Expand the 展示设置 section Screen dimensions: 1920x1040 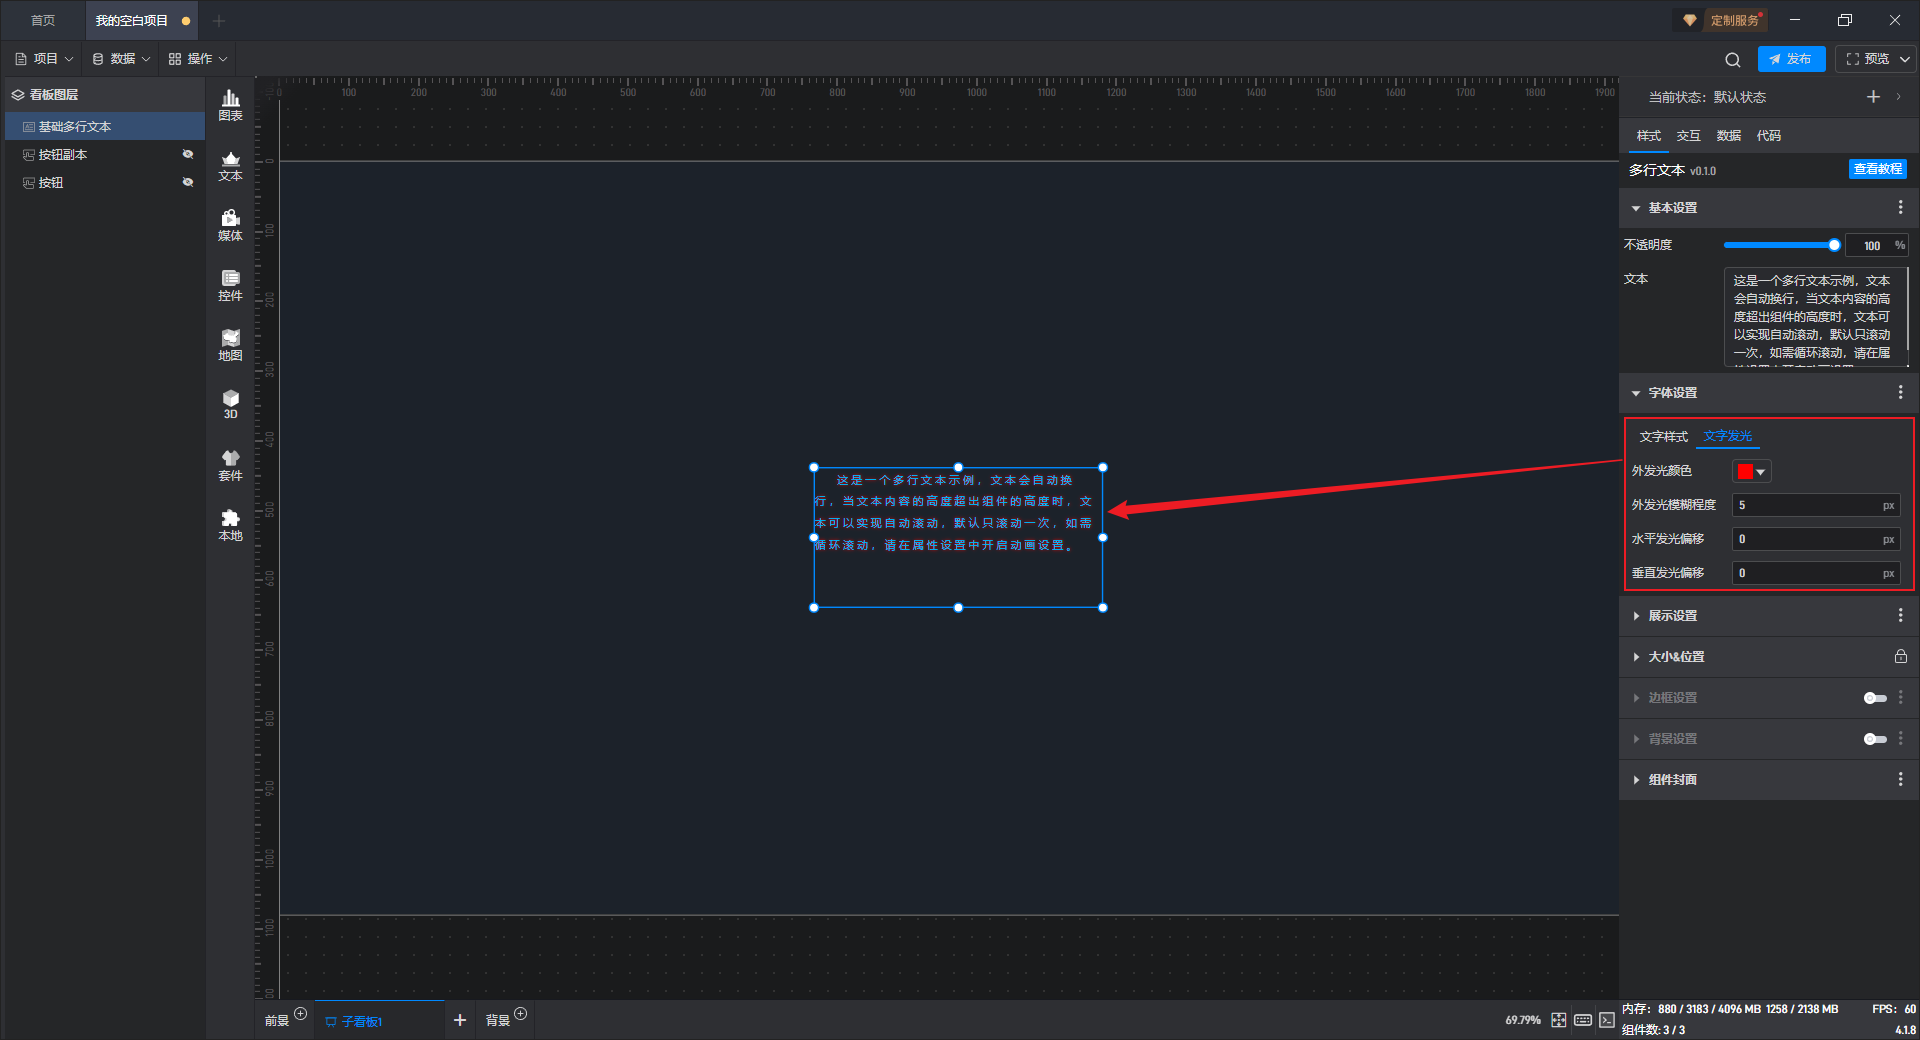click(x=1636, y=616)
